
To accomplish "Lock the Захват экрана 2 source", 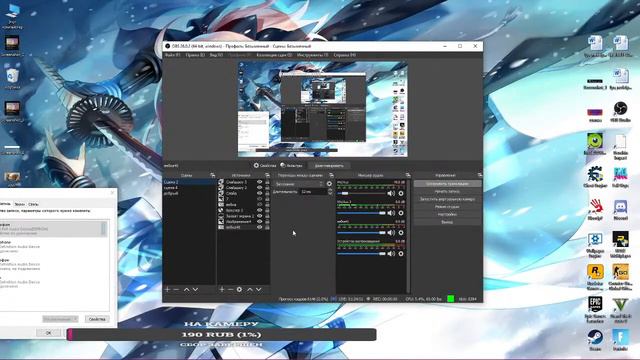I will click(x=267, y=216).
